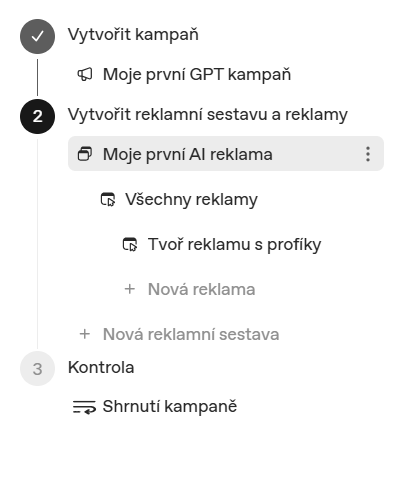Viewport: 411px width, 487px height.
Task: Click the Shrnutí kampaně summary icon
Action: pyautogui.click(x=84, y=407)
